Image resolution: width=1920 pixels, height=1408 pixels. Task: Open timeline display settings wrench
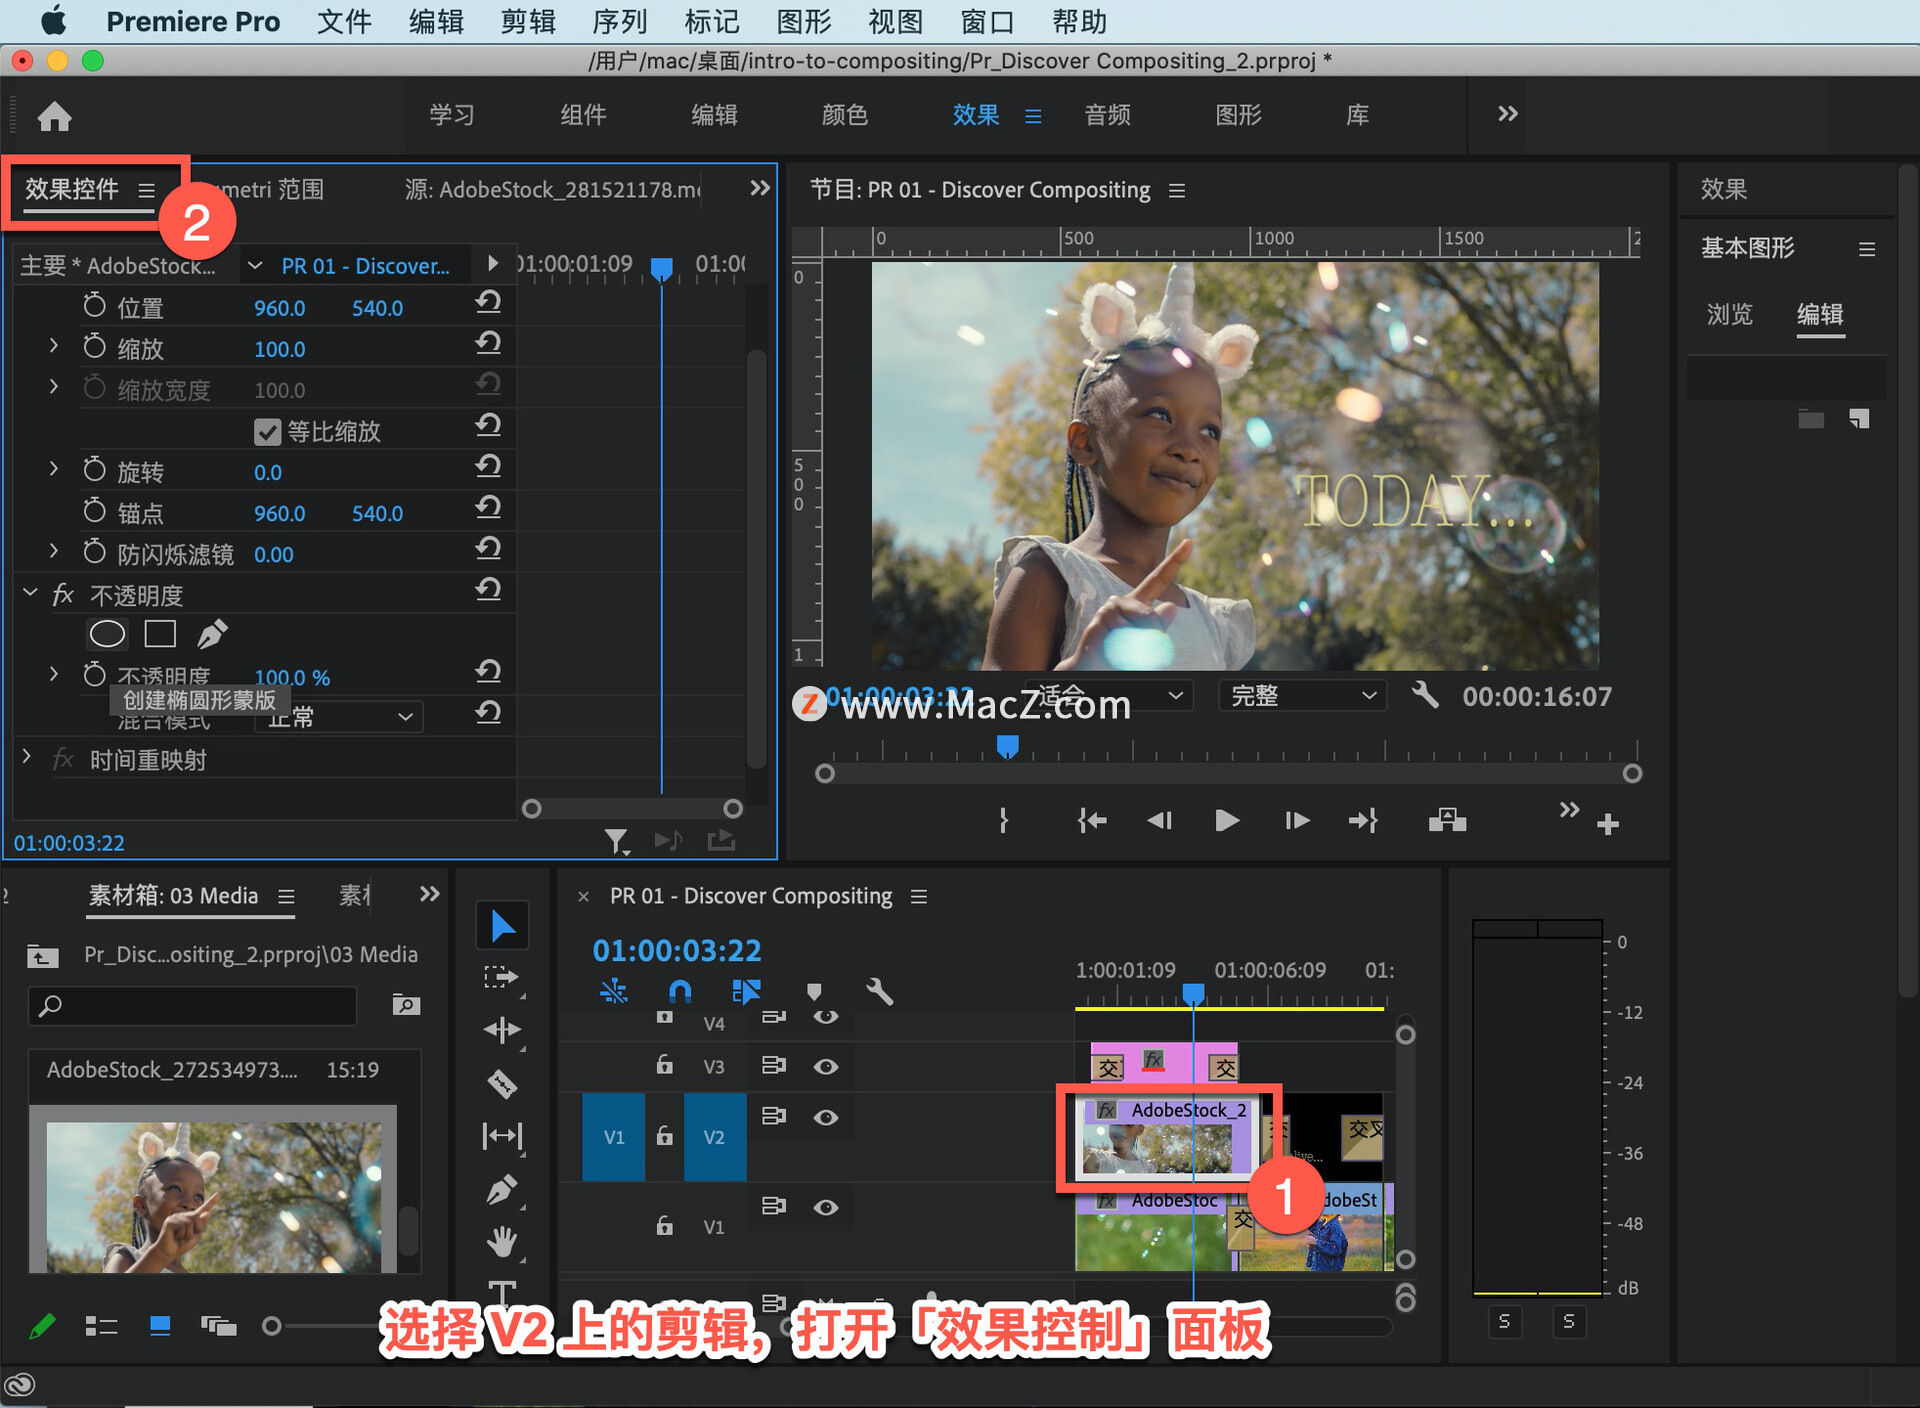[879, 991]
